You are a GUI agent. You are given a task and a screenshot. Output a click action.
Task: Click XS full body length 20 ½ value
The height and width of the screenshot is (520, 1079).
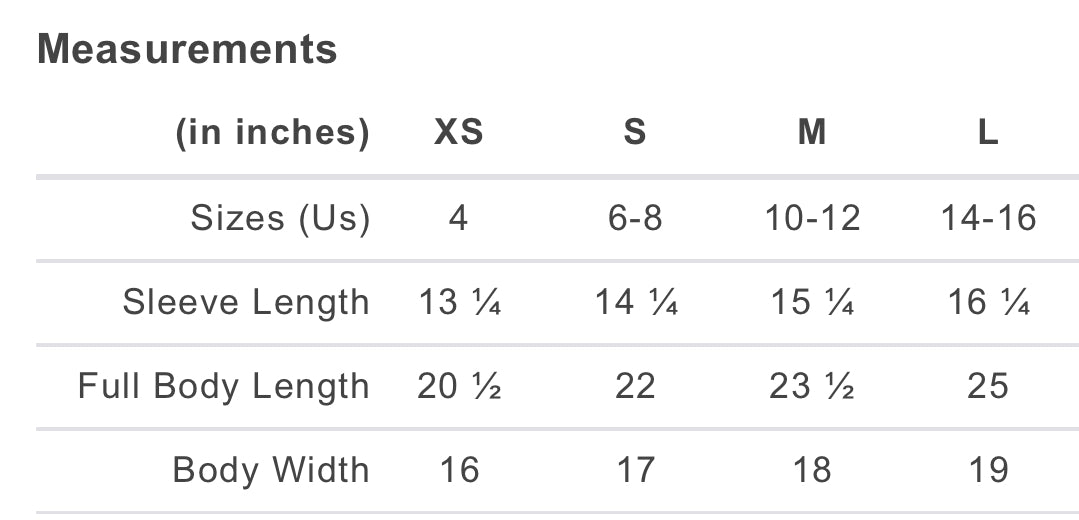pyautogui.click(x=459, y=386)
